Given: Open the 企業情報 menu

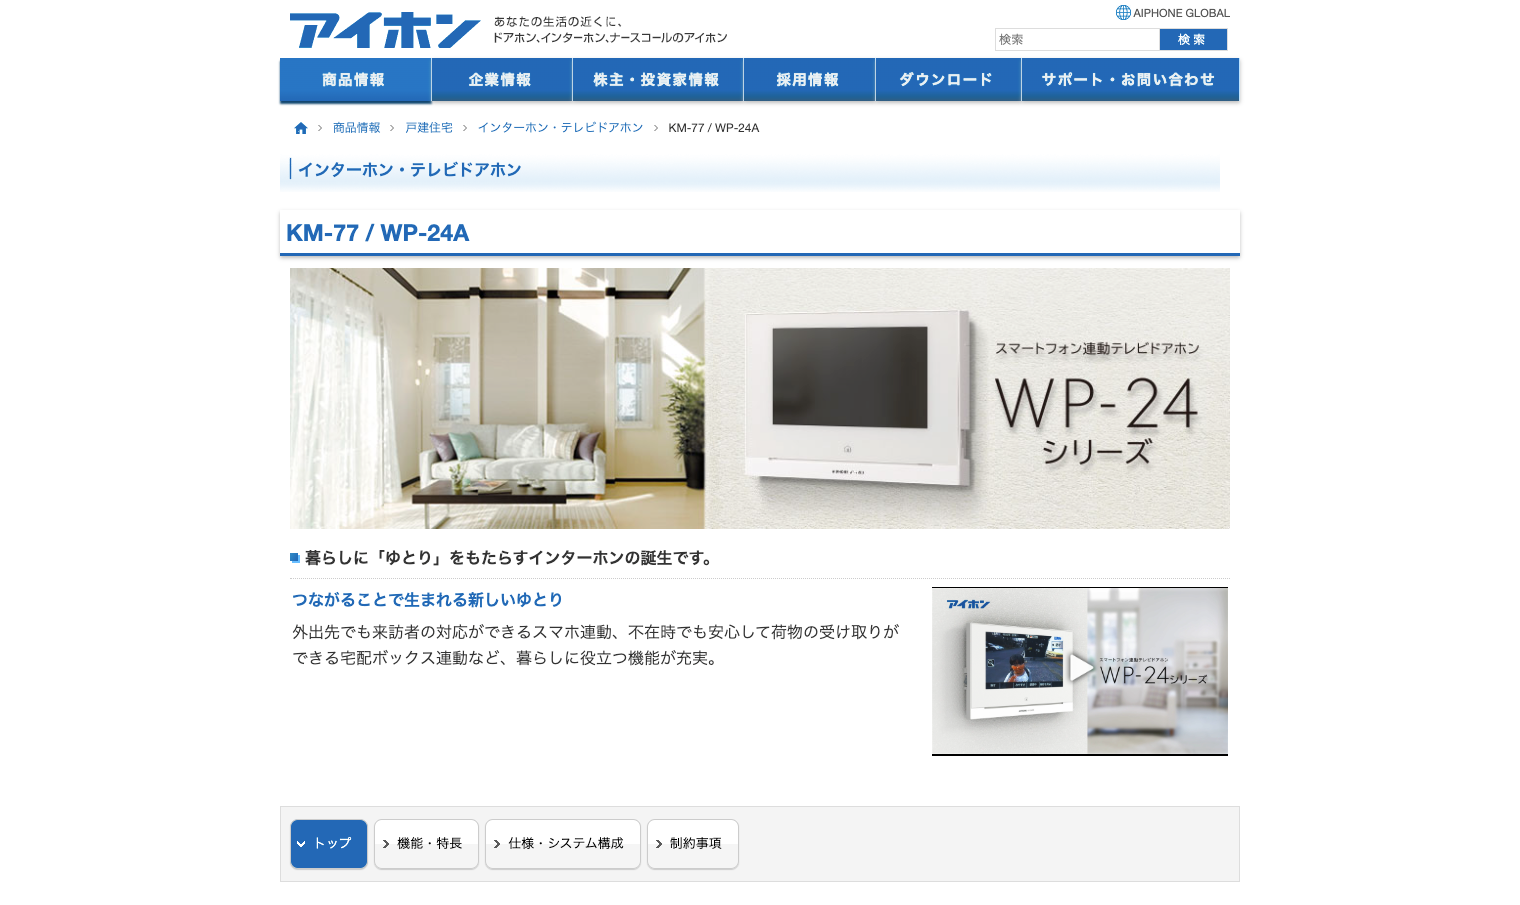Looking at the screenshot, I should click(500, 80).
